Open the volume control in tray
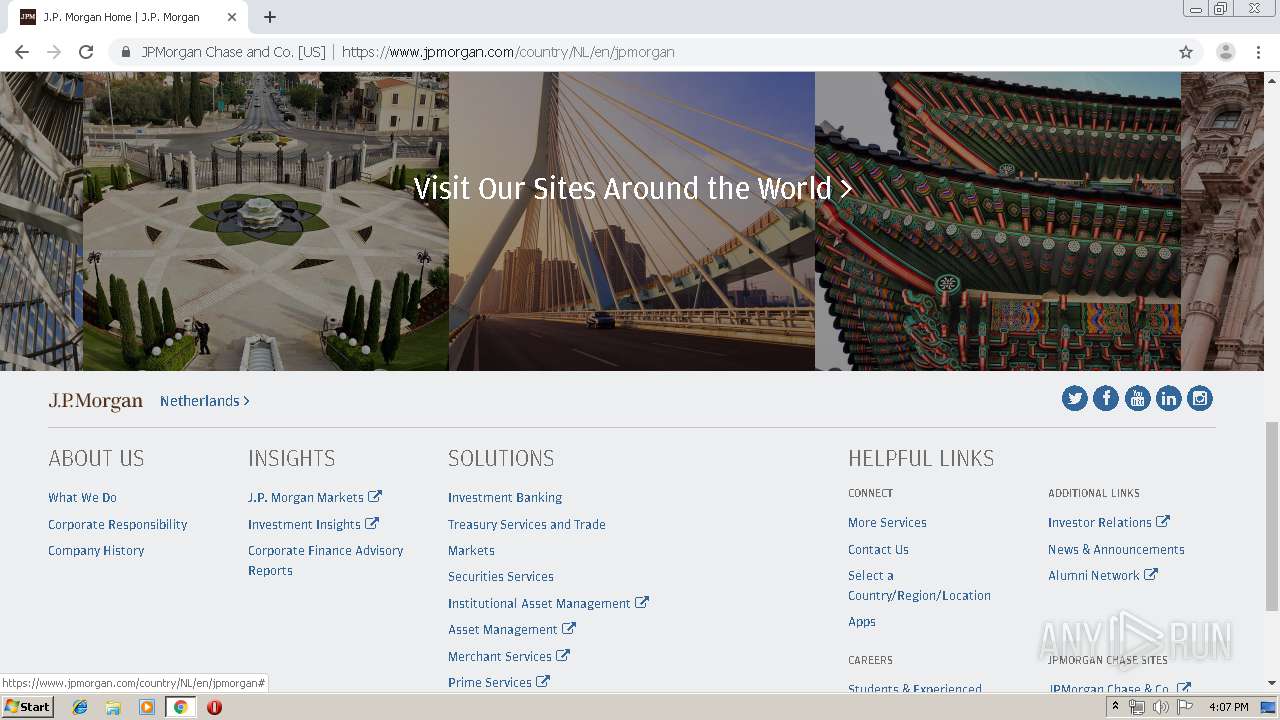The width and height of the screenshot is (1280, 720). pyautogui.click(x=1160, y=707)
